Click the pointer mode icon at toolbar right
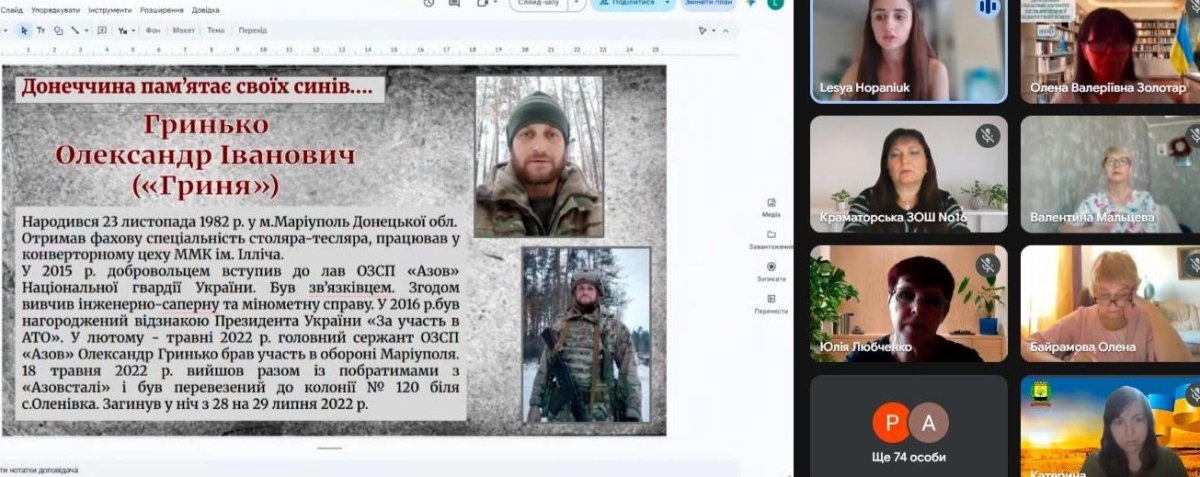The height and width of the screenshot is (477, 1200). point(704,30)
